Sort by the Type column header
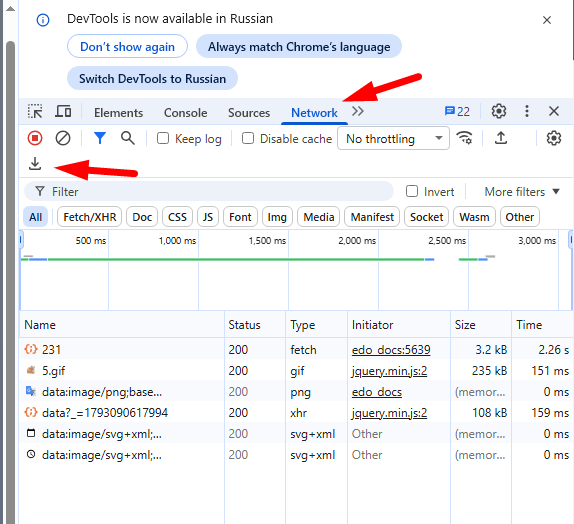The height and width of the screenshot is (524, 574). pyautogui.click(x=316, y=324)
